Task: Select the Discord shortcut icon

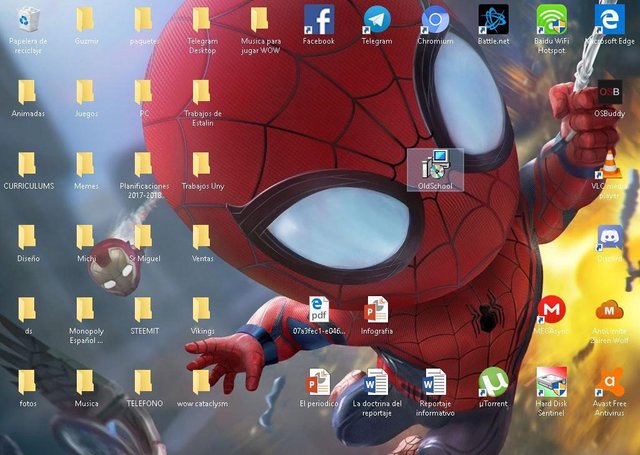Action: point(609,238)
